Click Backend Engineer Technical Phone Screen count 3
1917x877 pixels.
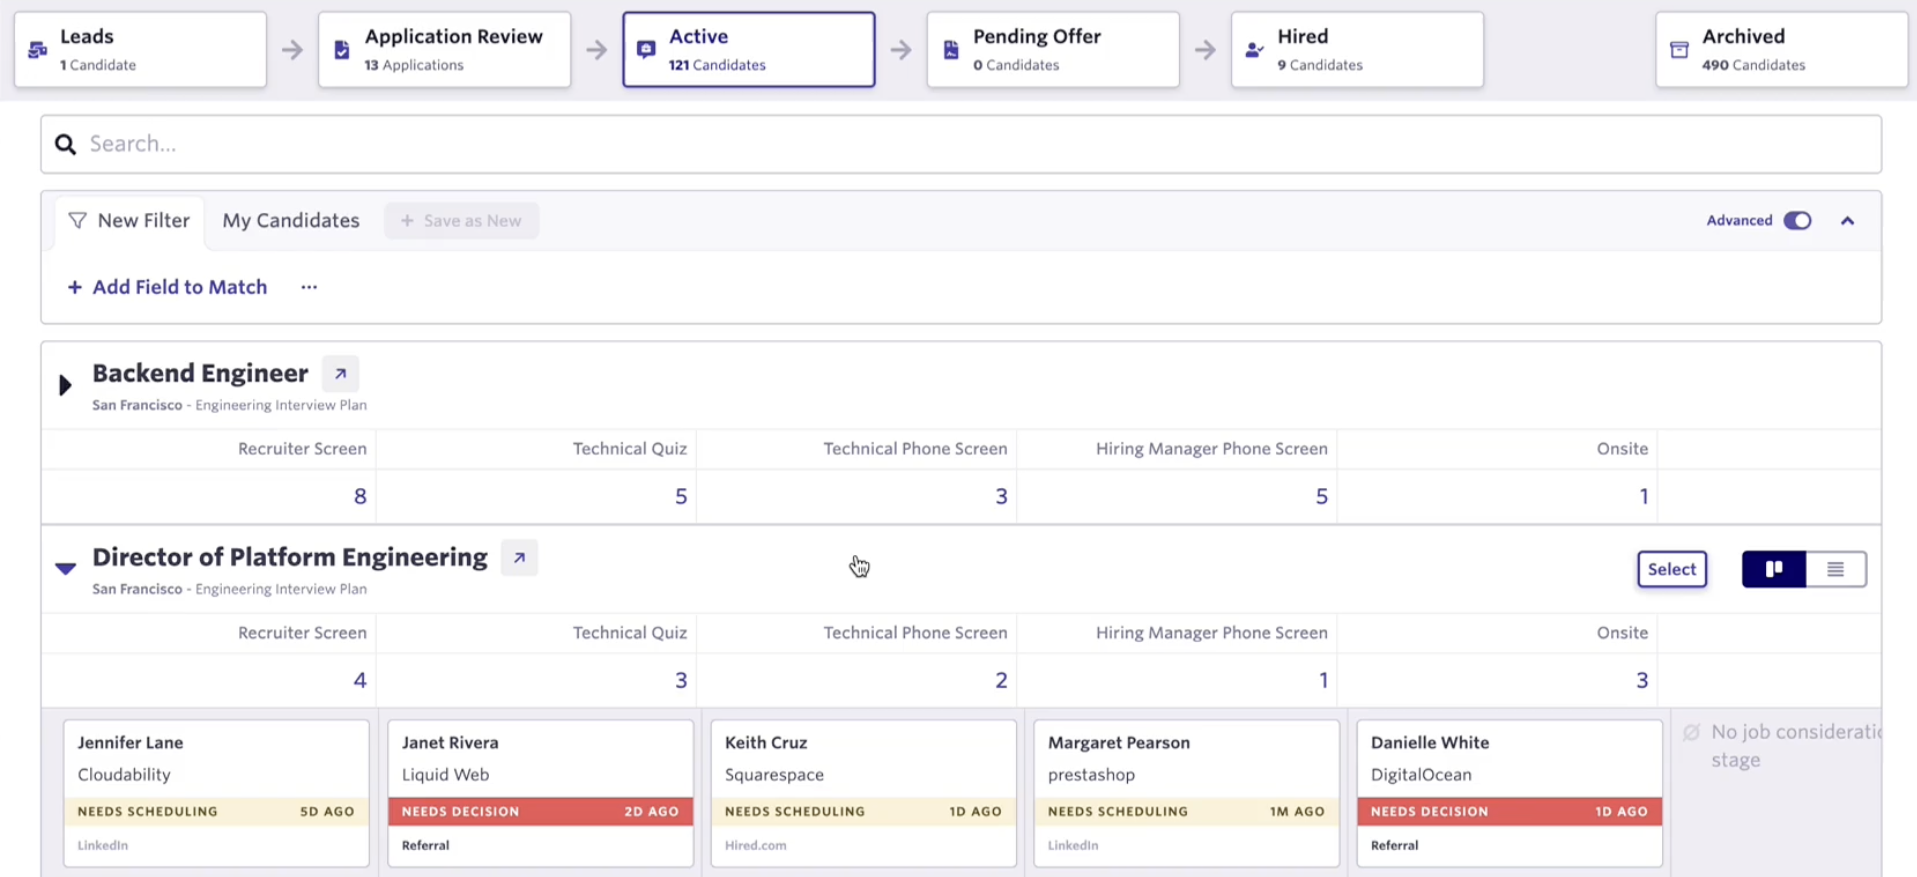tap(1001, 496)
